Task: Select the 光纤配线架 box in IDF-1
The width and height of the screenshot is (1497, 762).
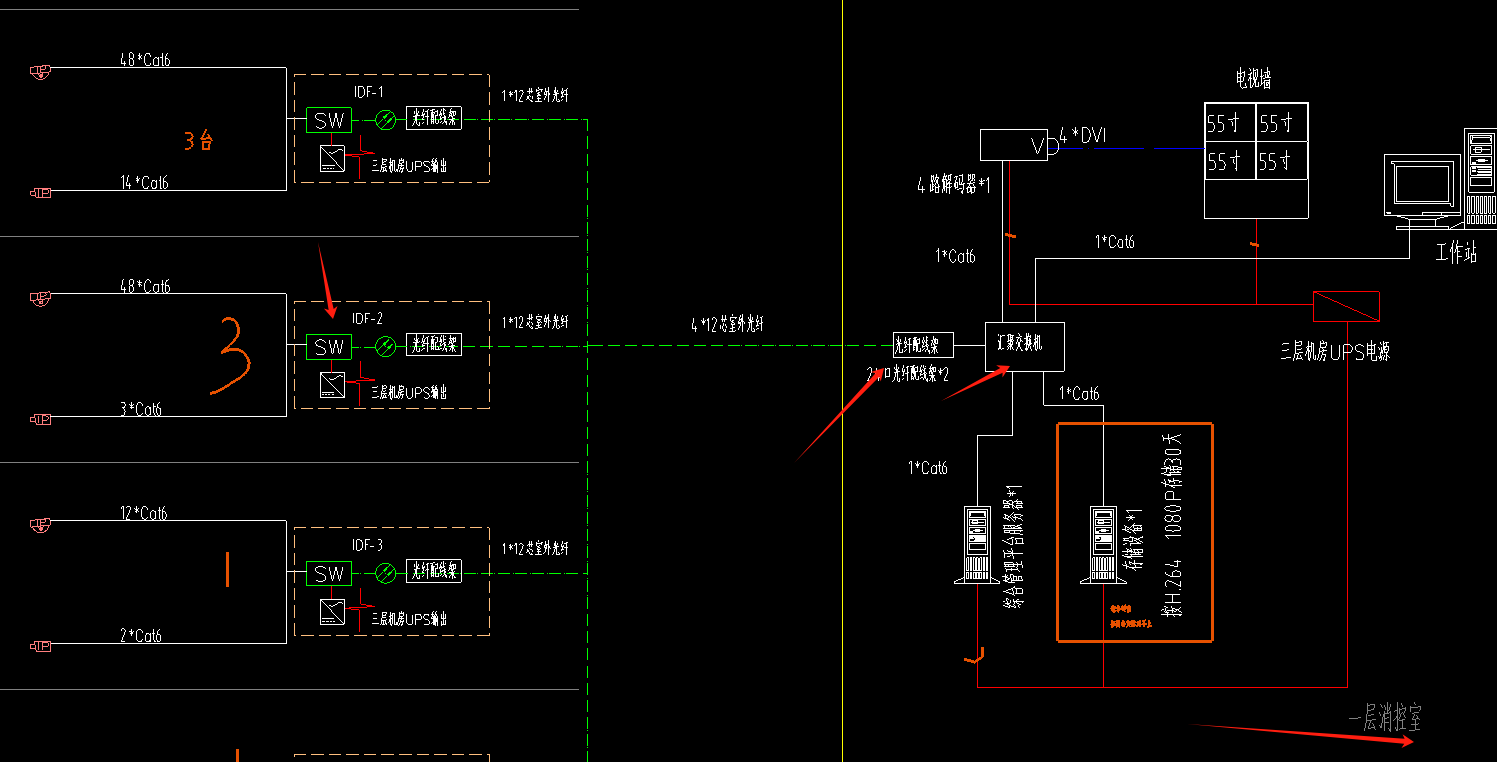Action: tap(434, 119)
